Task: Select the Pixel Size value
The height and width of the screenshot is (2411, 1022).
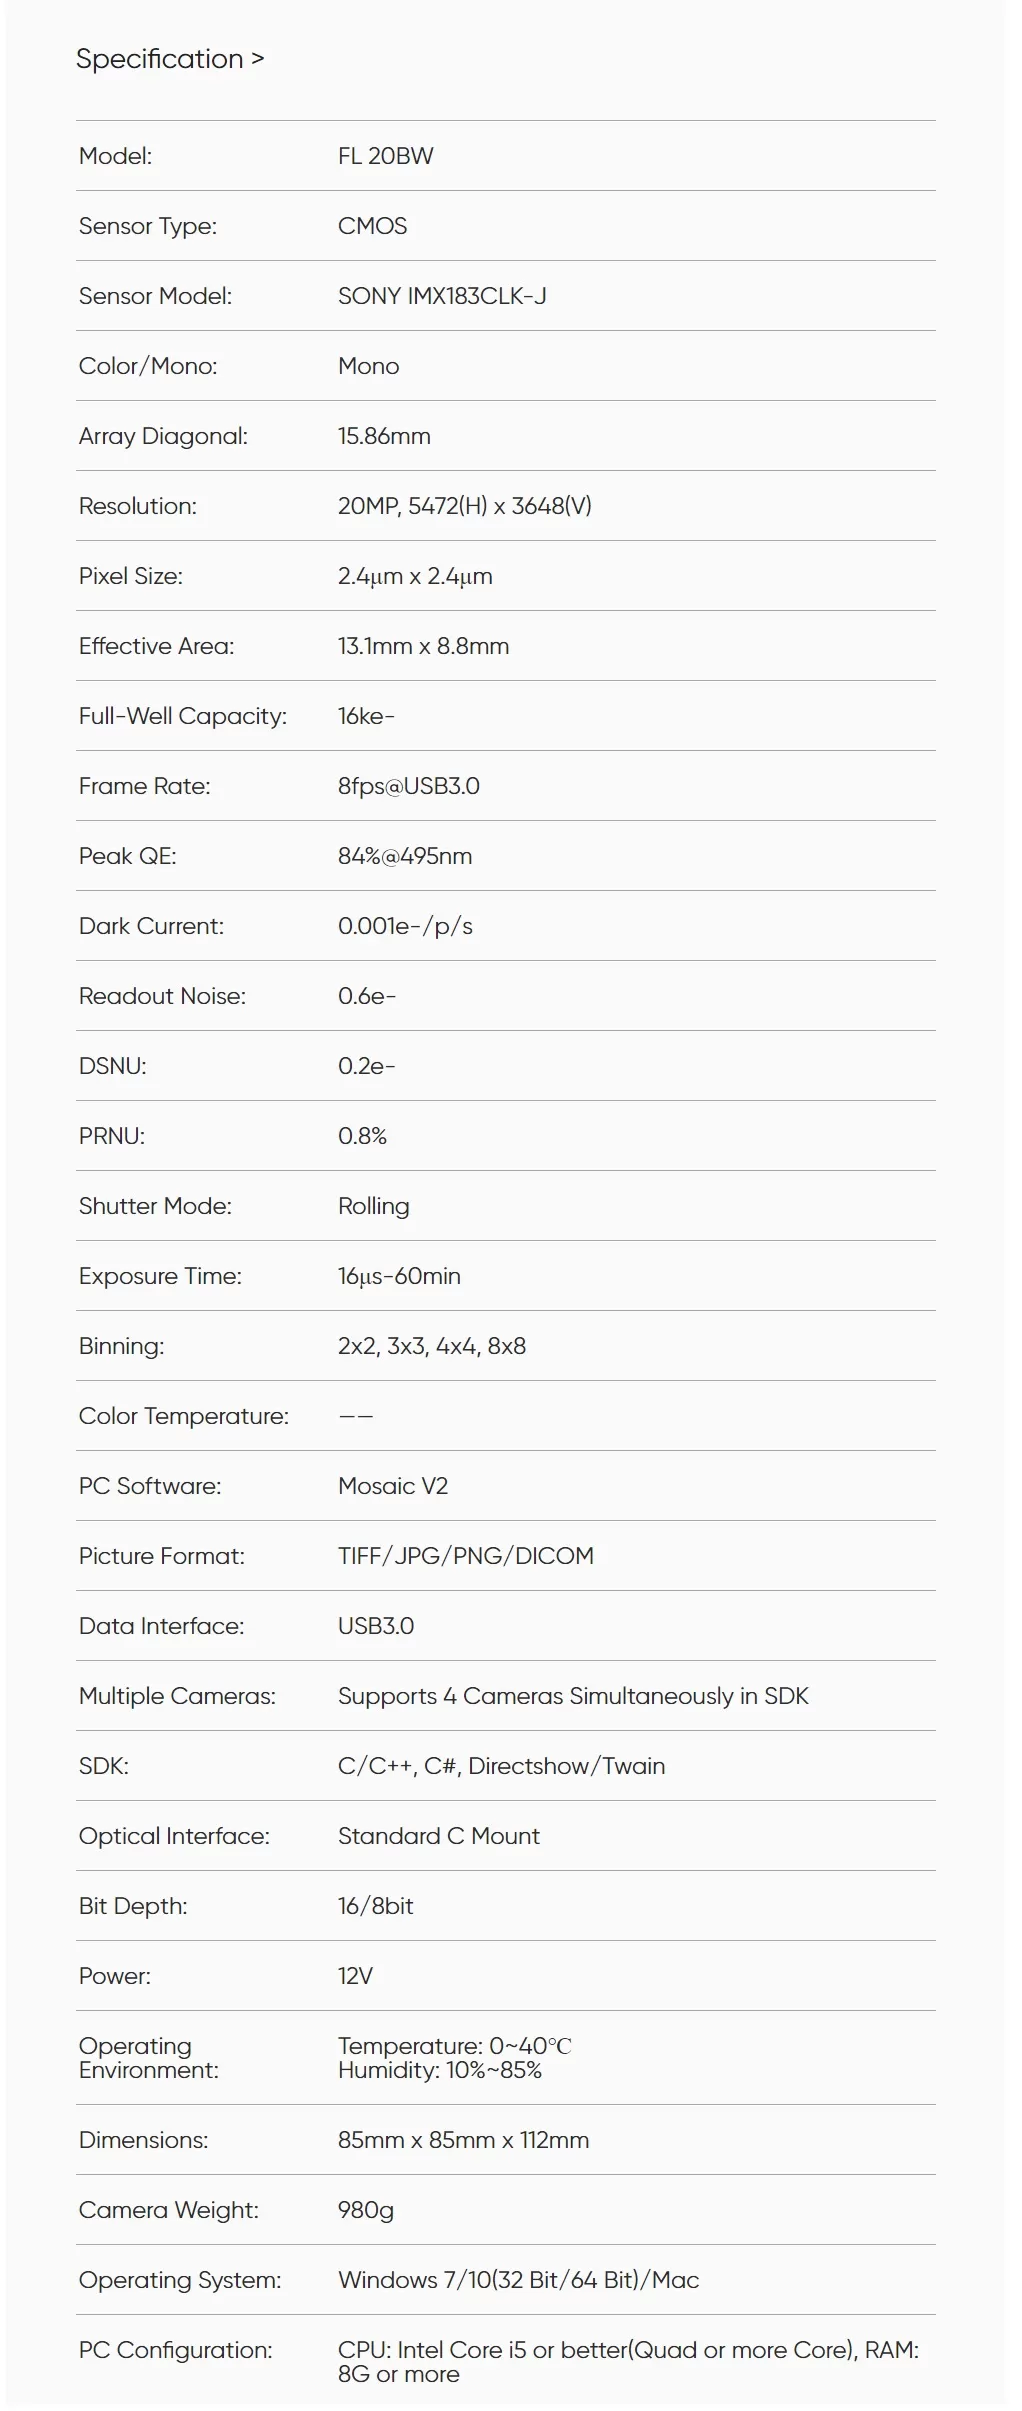Action: pos(415,576)
